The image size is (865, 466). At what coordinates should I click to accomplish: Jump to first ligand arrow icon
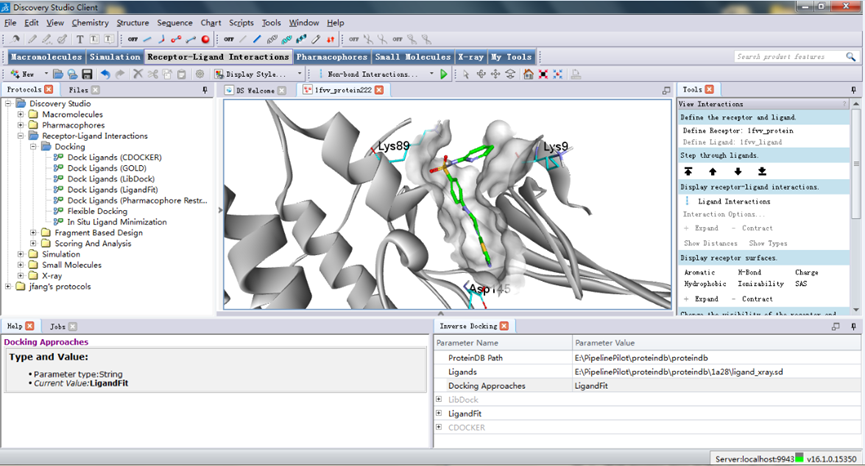click(688, 172)
